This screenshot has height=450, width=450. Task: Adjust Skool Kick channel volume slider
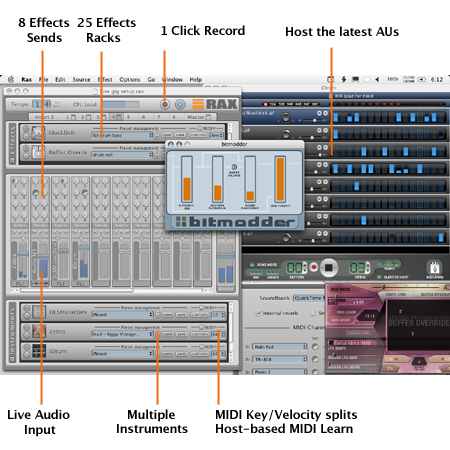(314, 120)
